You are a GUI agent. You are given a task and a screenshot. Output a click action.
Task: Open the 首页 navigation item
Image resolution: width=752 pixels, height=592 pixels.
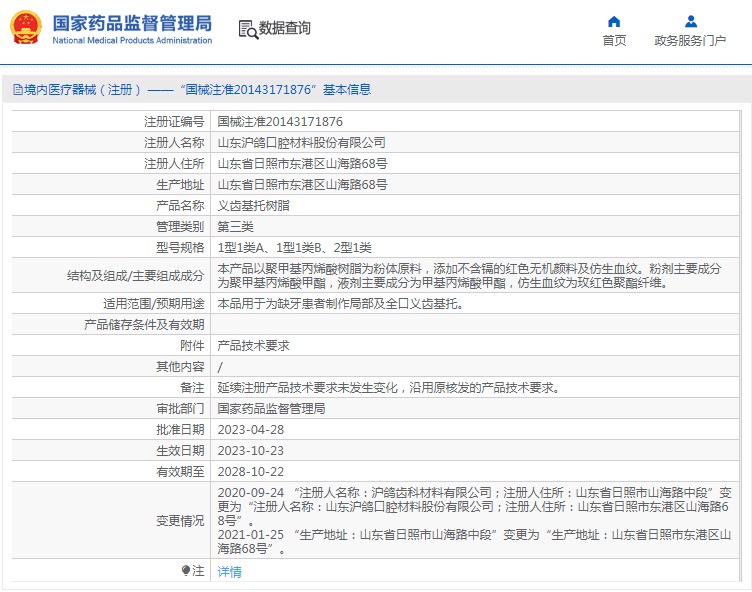pos(614,41)
